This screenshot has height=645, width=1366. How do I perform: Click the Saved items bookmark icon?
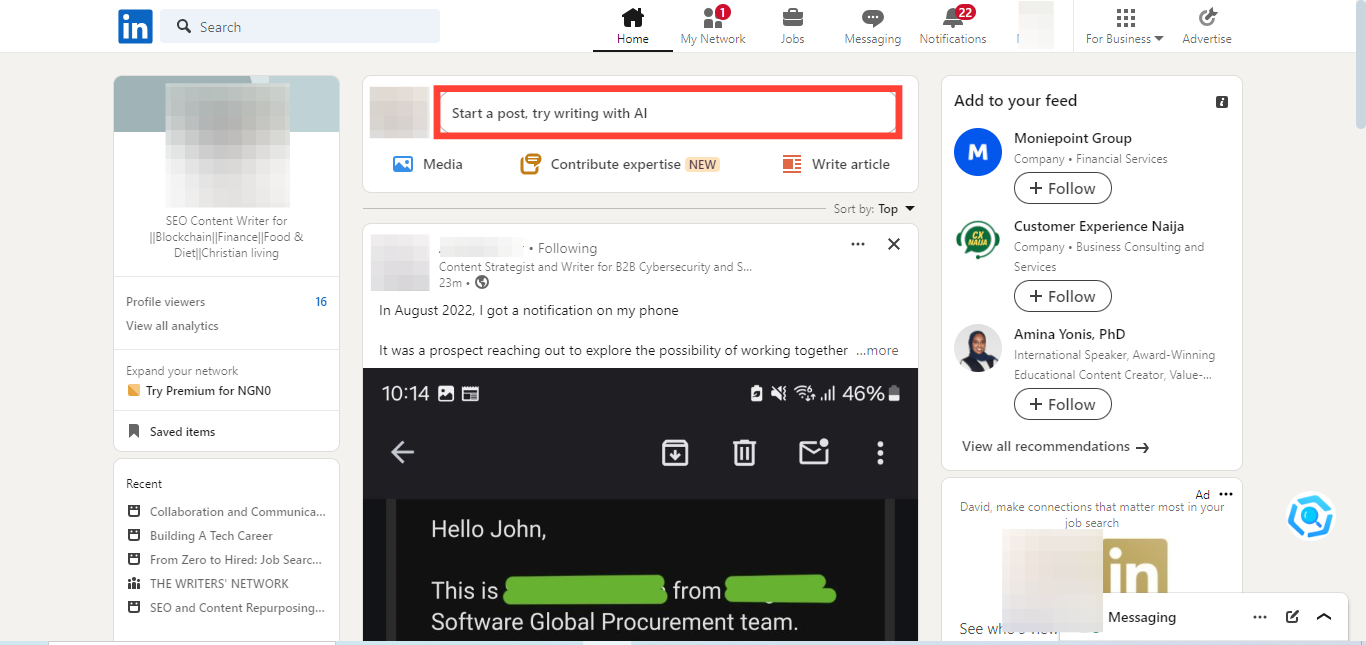tap(134, 432)
